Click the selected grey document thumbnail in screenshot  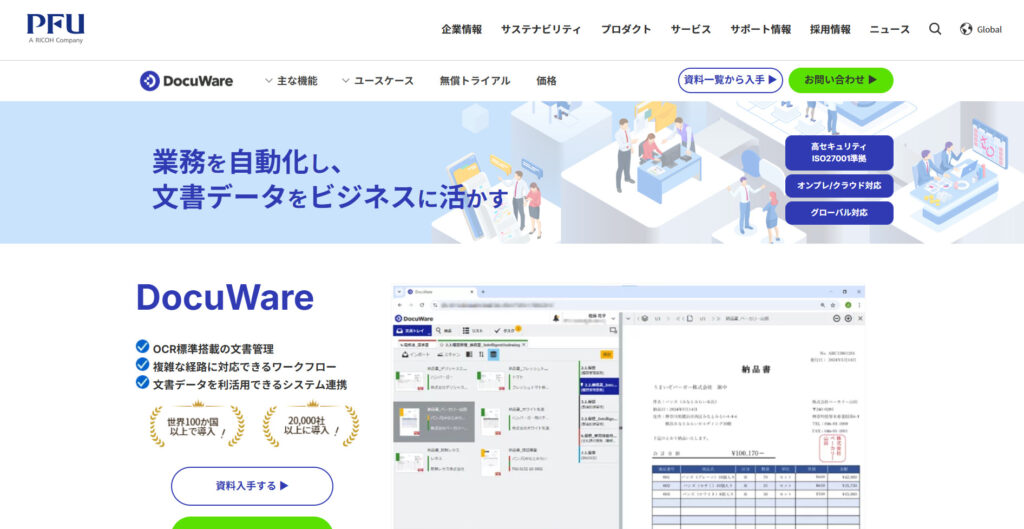click(x=434, y=422)
